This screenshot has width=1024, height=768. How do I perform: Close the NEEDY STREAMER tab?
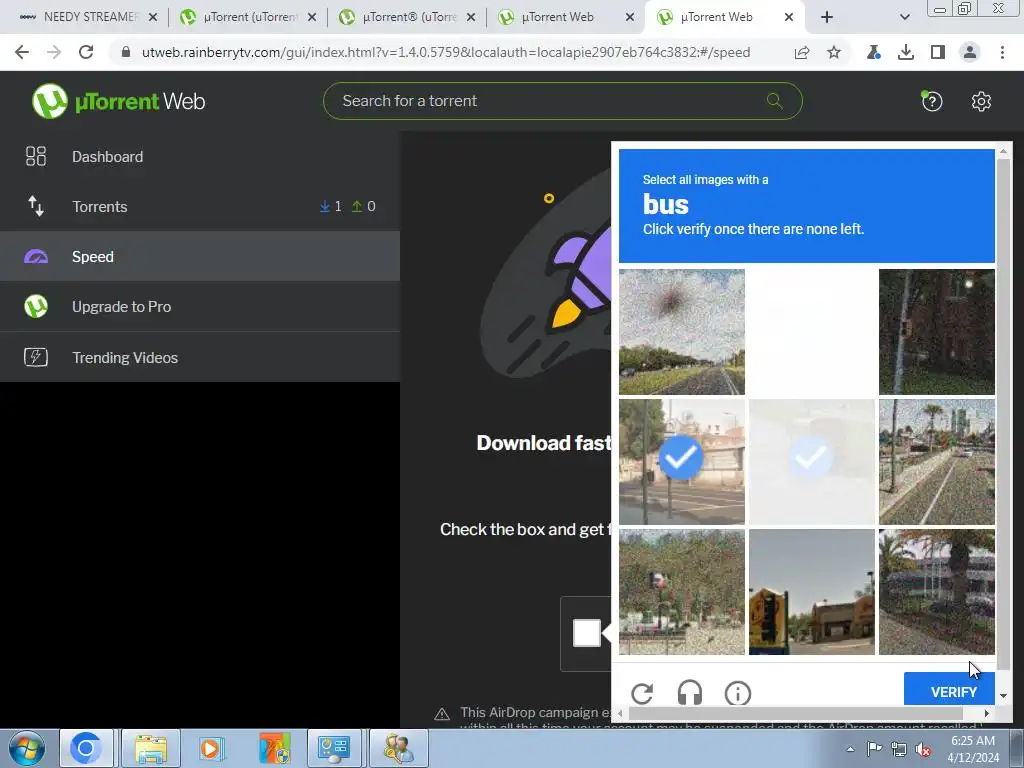[153, 17]
